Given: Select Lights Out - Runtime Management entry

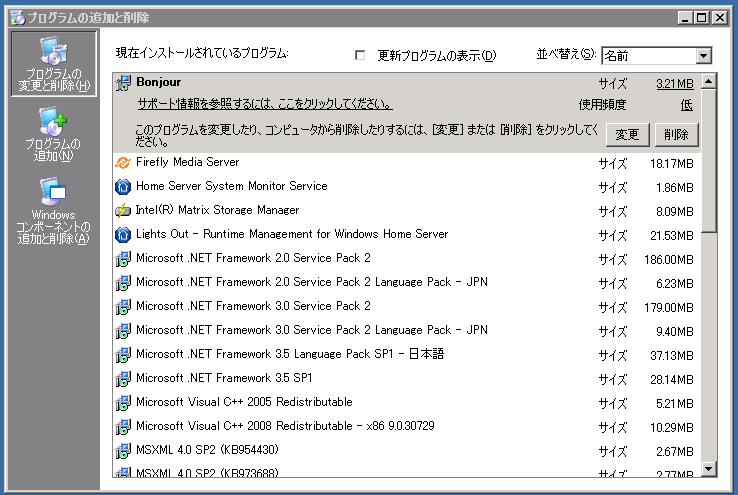Looking at the screenshot, I should tap(407, 235).
